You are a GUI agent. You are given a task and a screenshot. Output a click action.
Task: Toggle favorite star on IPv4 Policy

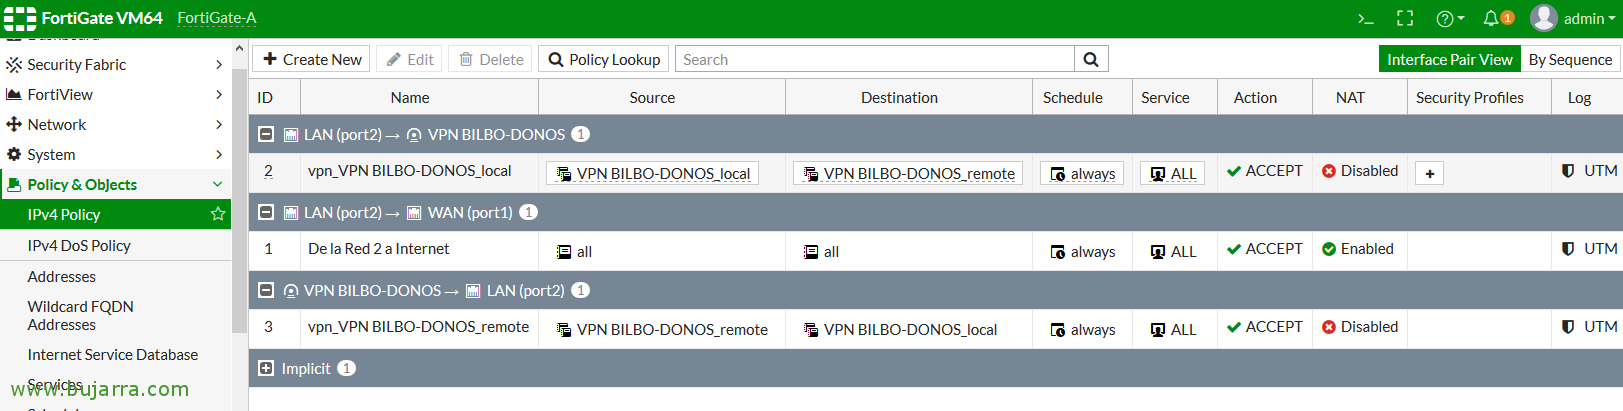[x=217, y=214]
